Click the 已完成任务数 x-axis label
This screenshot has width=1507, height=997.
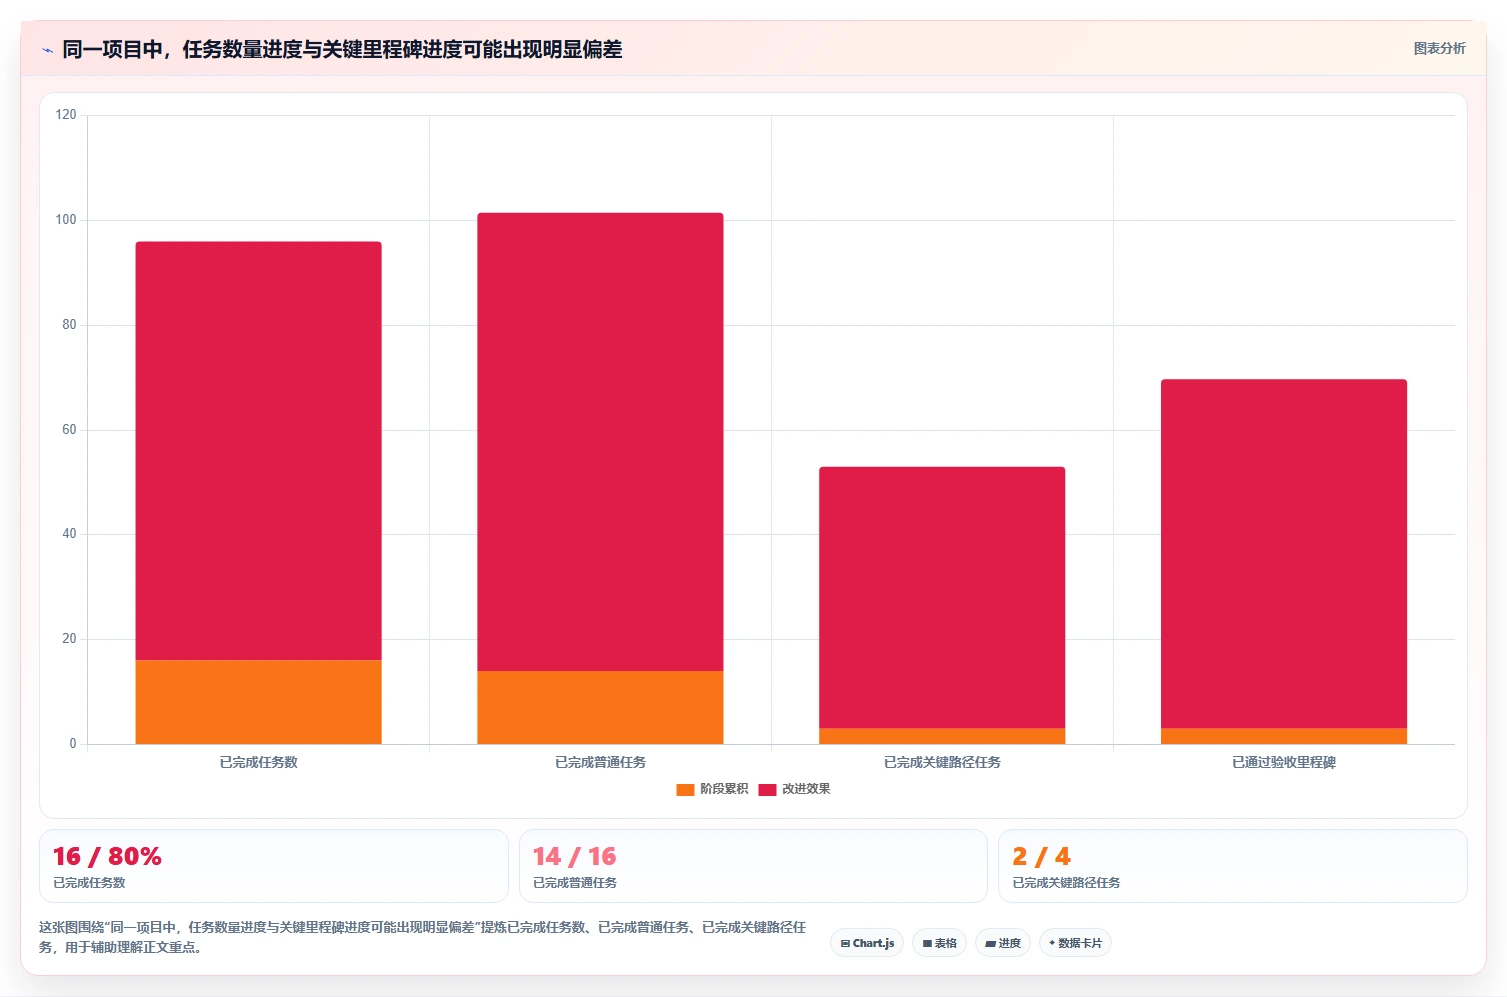[258, 762]
